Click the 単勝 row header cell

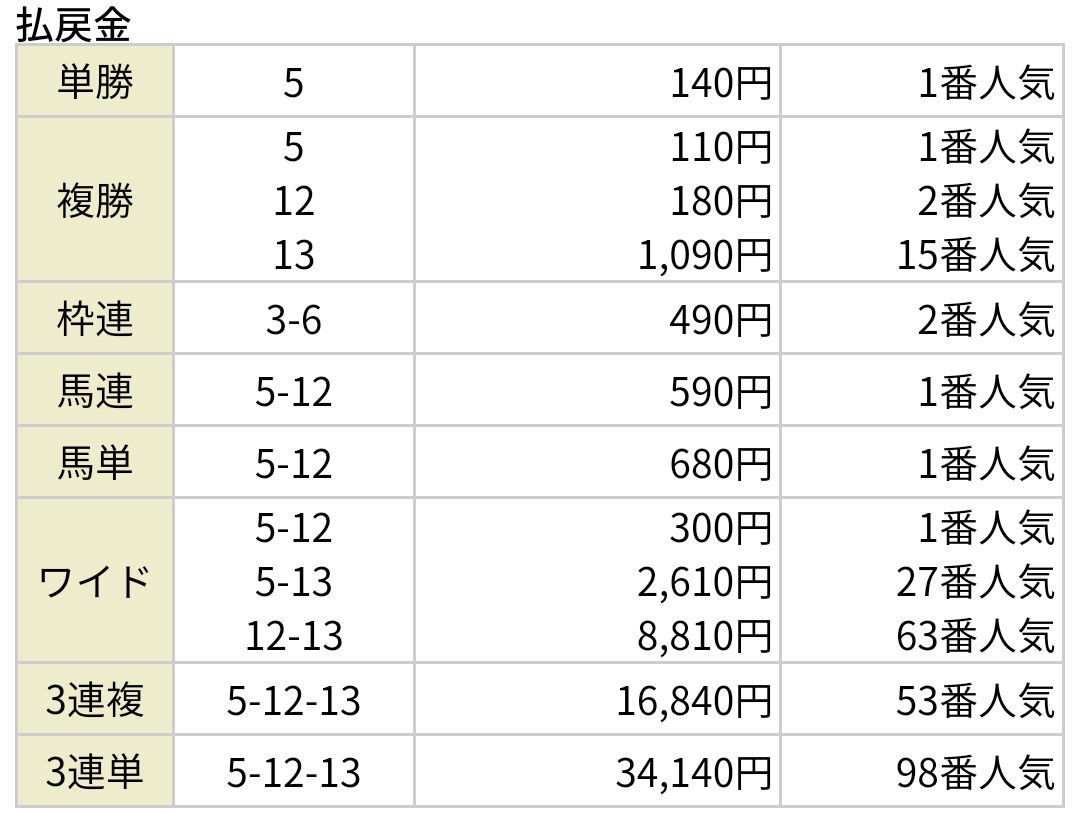click(x=94, y=81)
